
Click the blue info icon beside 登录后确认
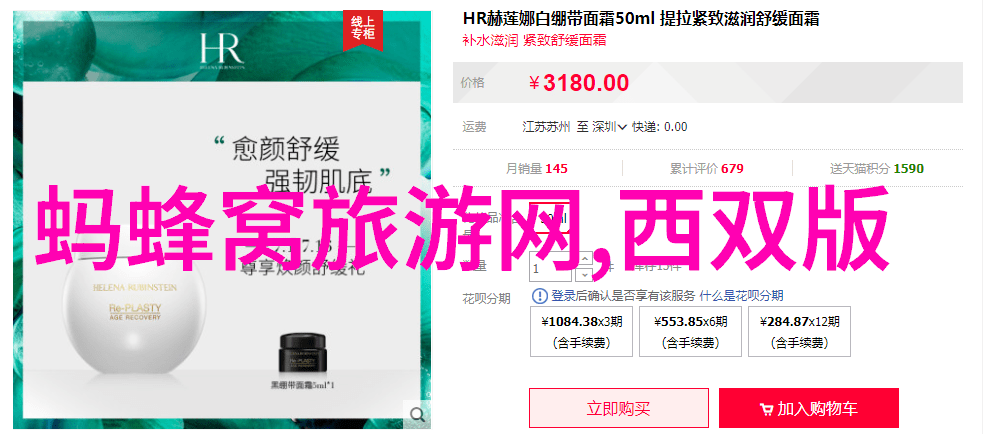coord(540,296)
